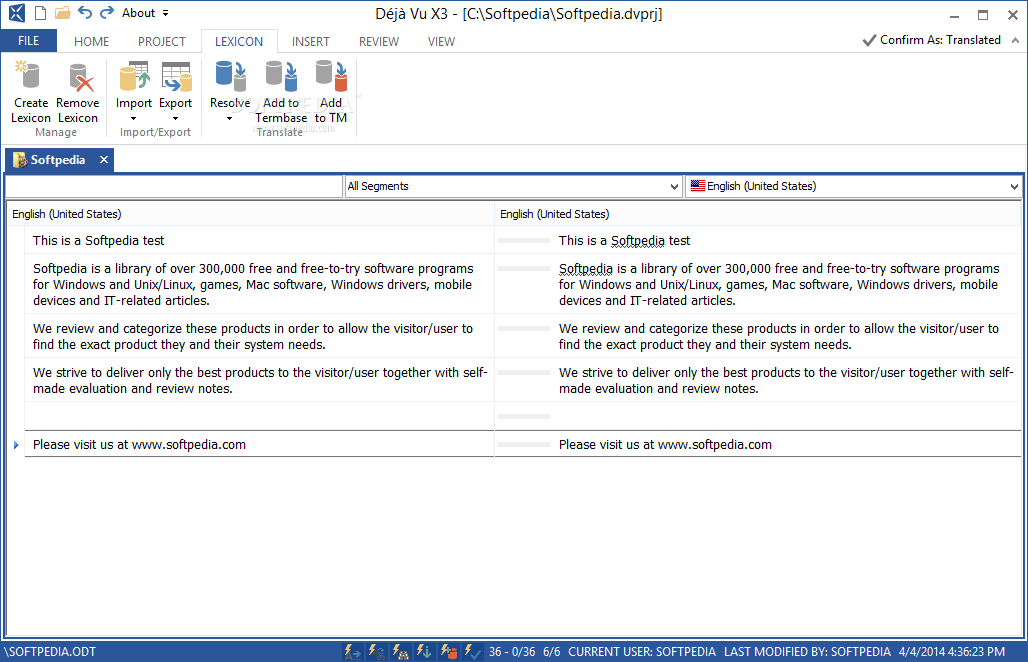
Task: Click source segment 'Please visit us at www.softpedia.com'
Action: coord(260,444)
